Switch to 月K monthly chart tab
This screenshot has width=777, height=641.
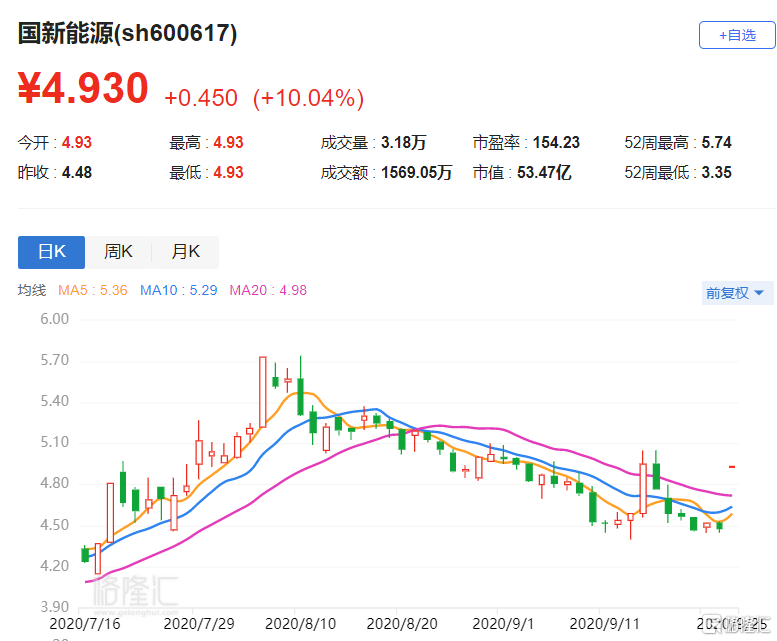(185, 252)
